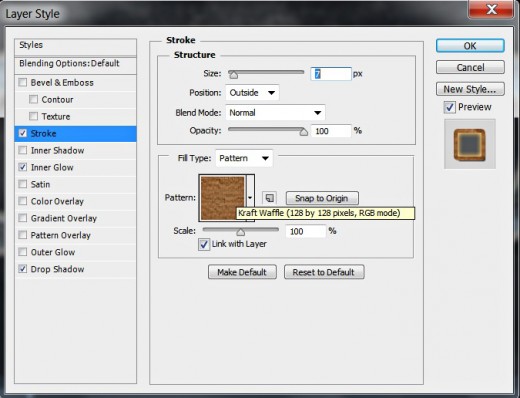Enable the Satin checkbox
The width and height of the screenshot is (520, 398).
[23, 184]
